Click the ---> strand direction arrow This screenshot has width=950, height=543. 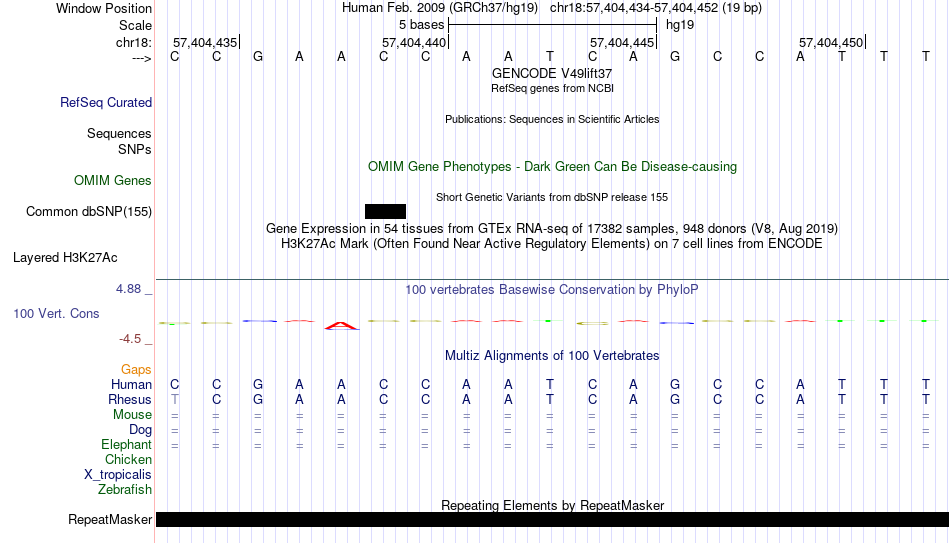(x=141, y=58)
